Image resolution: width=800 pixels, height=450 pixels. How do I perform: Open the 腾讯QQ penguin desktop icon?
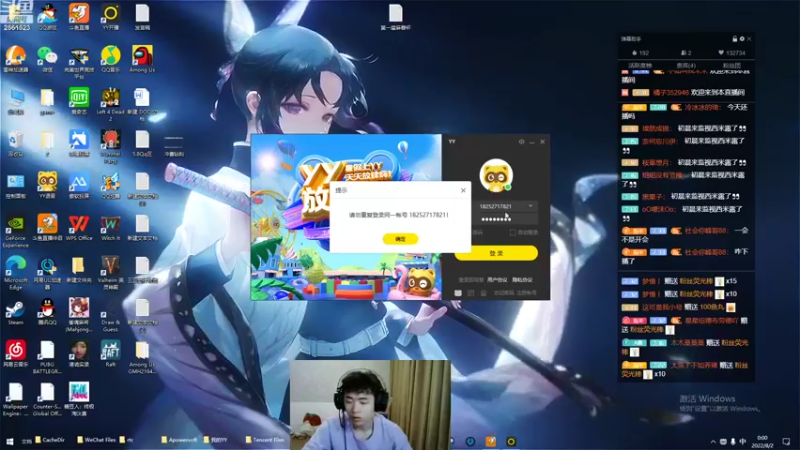[x=47, y=312]
